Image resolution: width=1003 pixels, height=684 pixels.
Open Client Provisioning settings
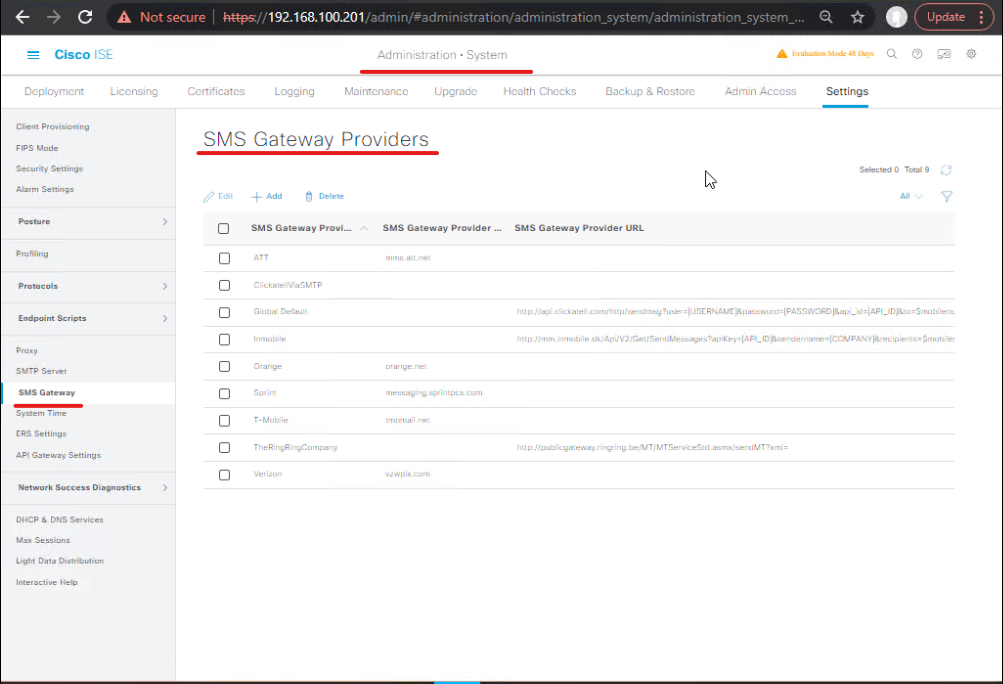click(52, 127)
